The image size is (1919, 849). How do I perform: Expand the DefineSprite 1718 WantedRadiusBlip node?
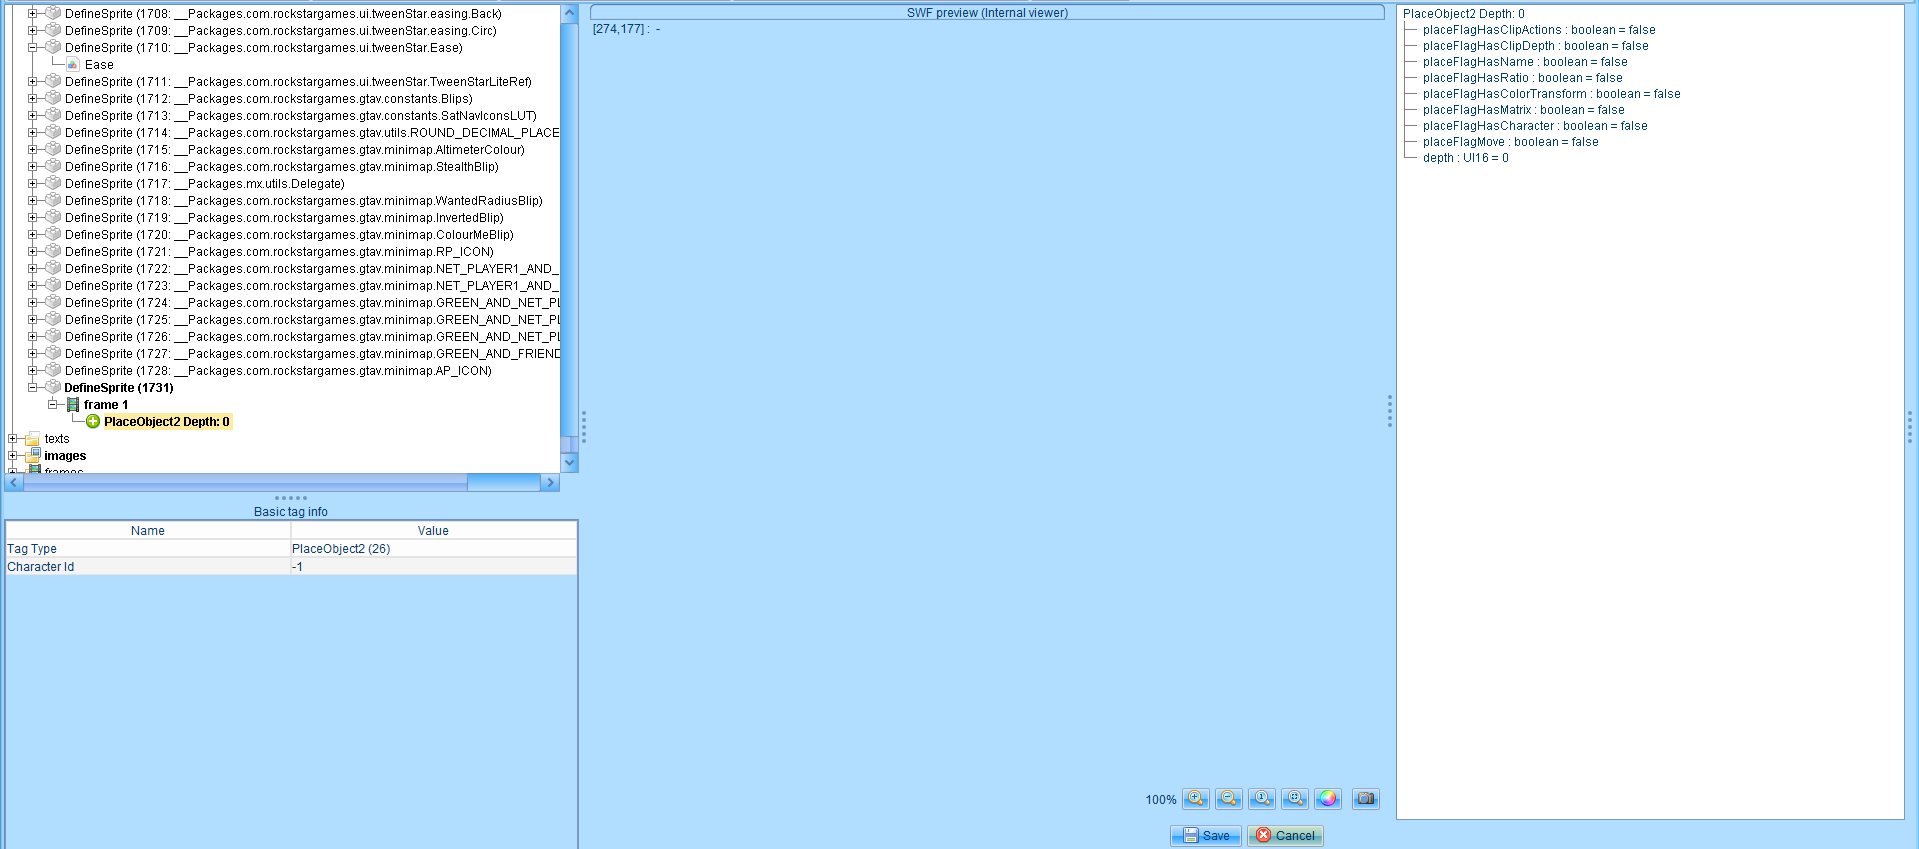point(32,201)
